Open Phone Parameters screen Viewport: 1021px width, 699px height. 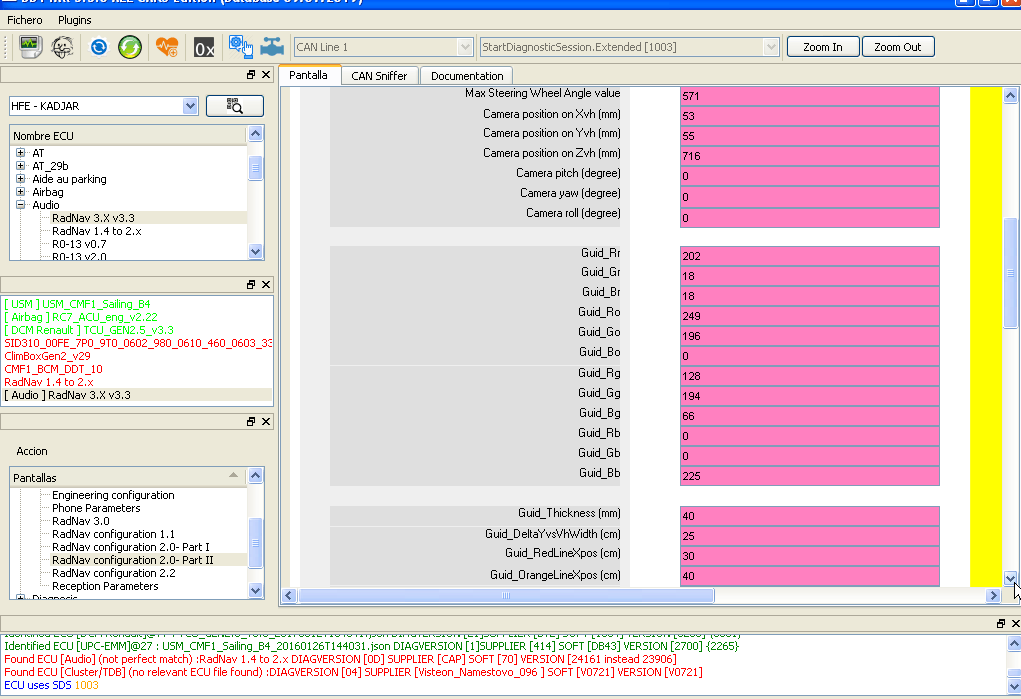[x=96, y=508]
